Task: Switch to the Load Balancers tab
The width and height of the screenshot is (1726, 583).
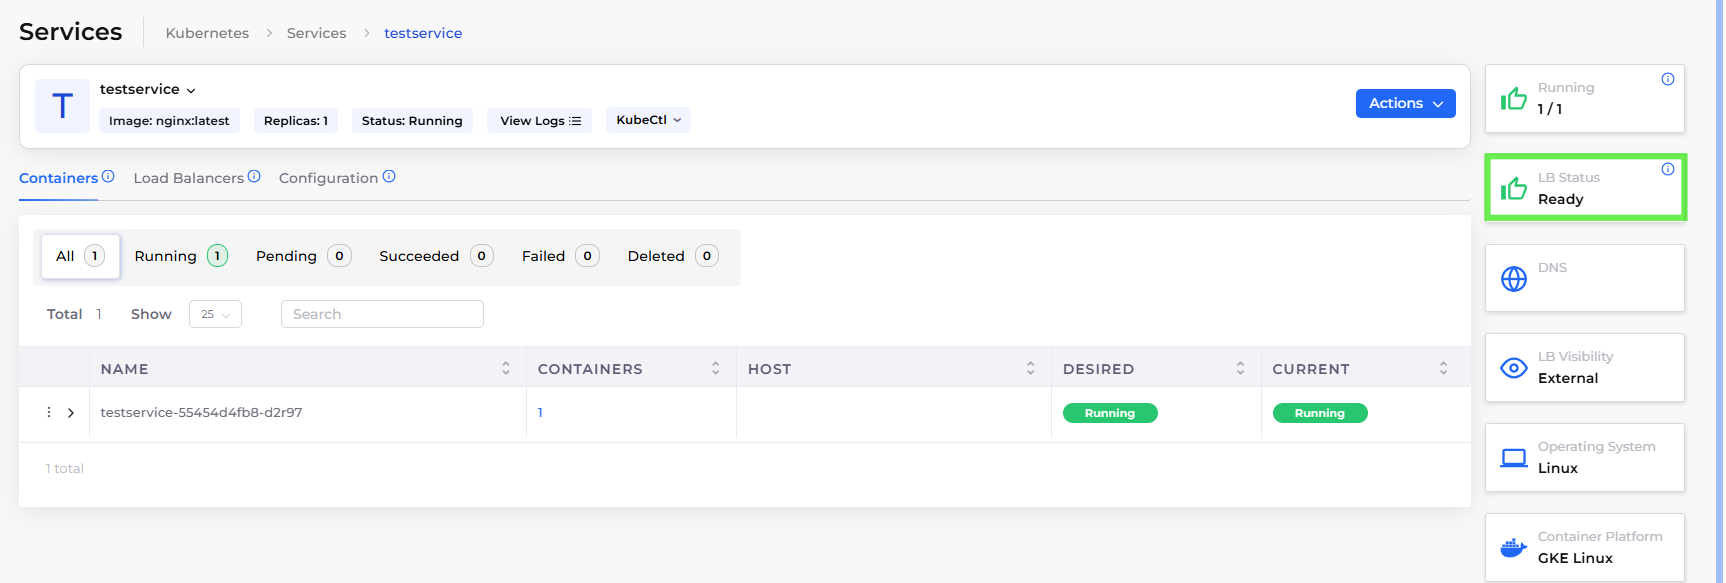Action: click(188, 178)
